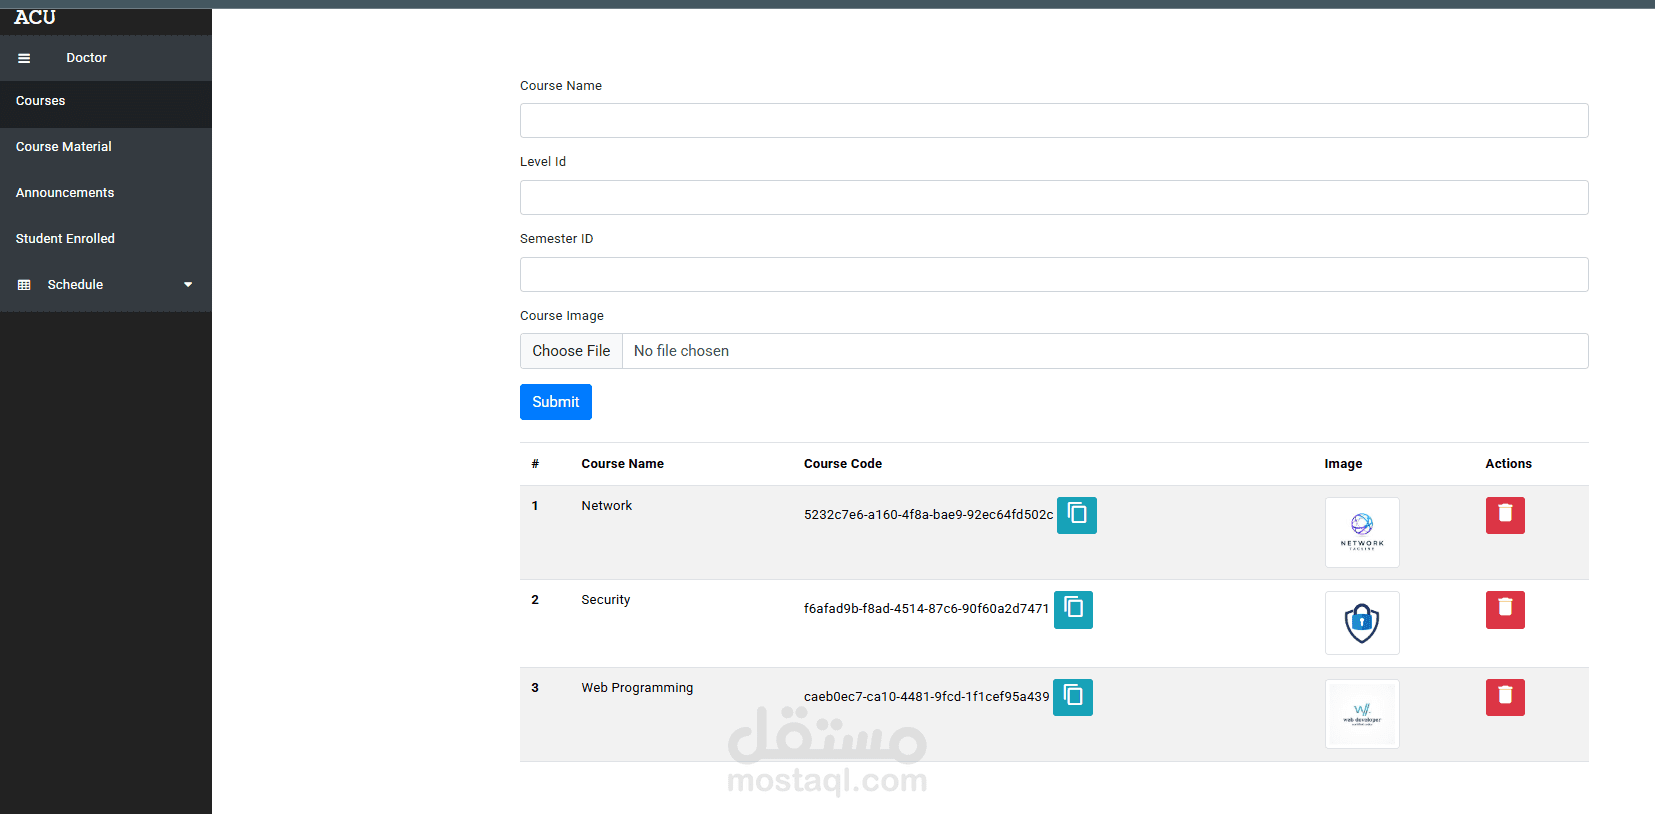Select the Web Programming name cell
Viewport: 1655px width, 814px height.
click(637, 688)
